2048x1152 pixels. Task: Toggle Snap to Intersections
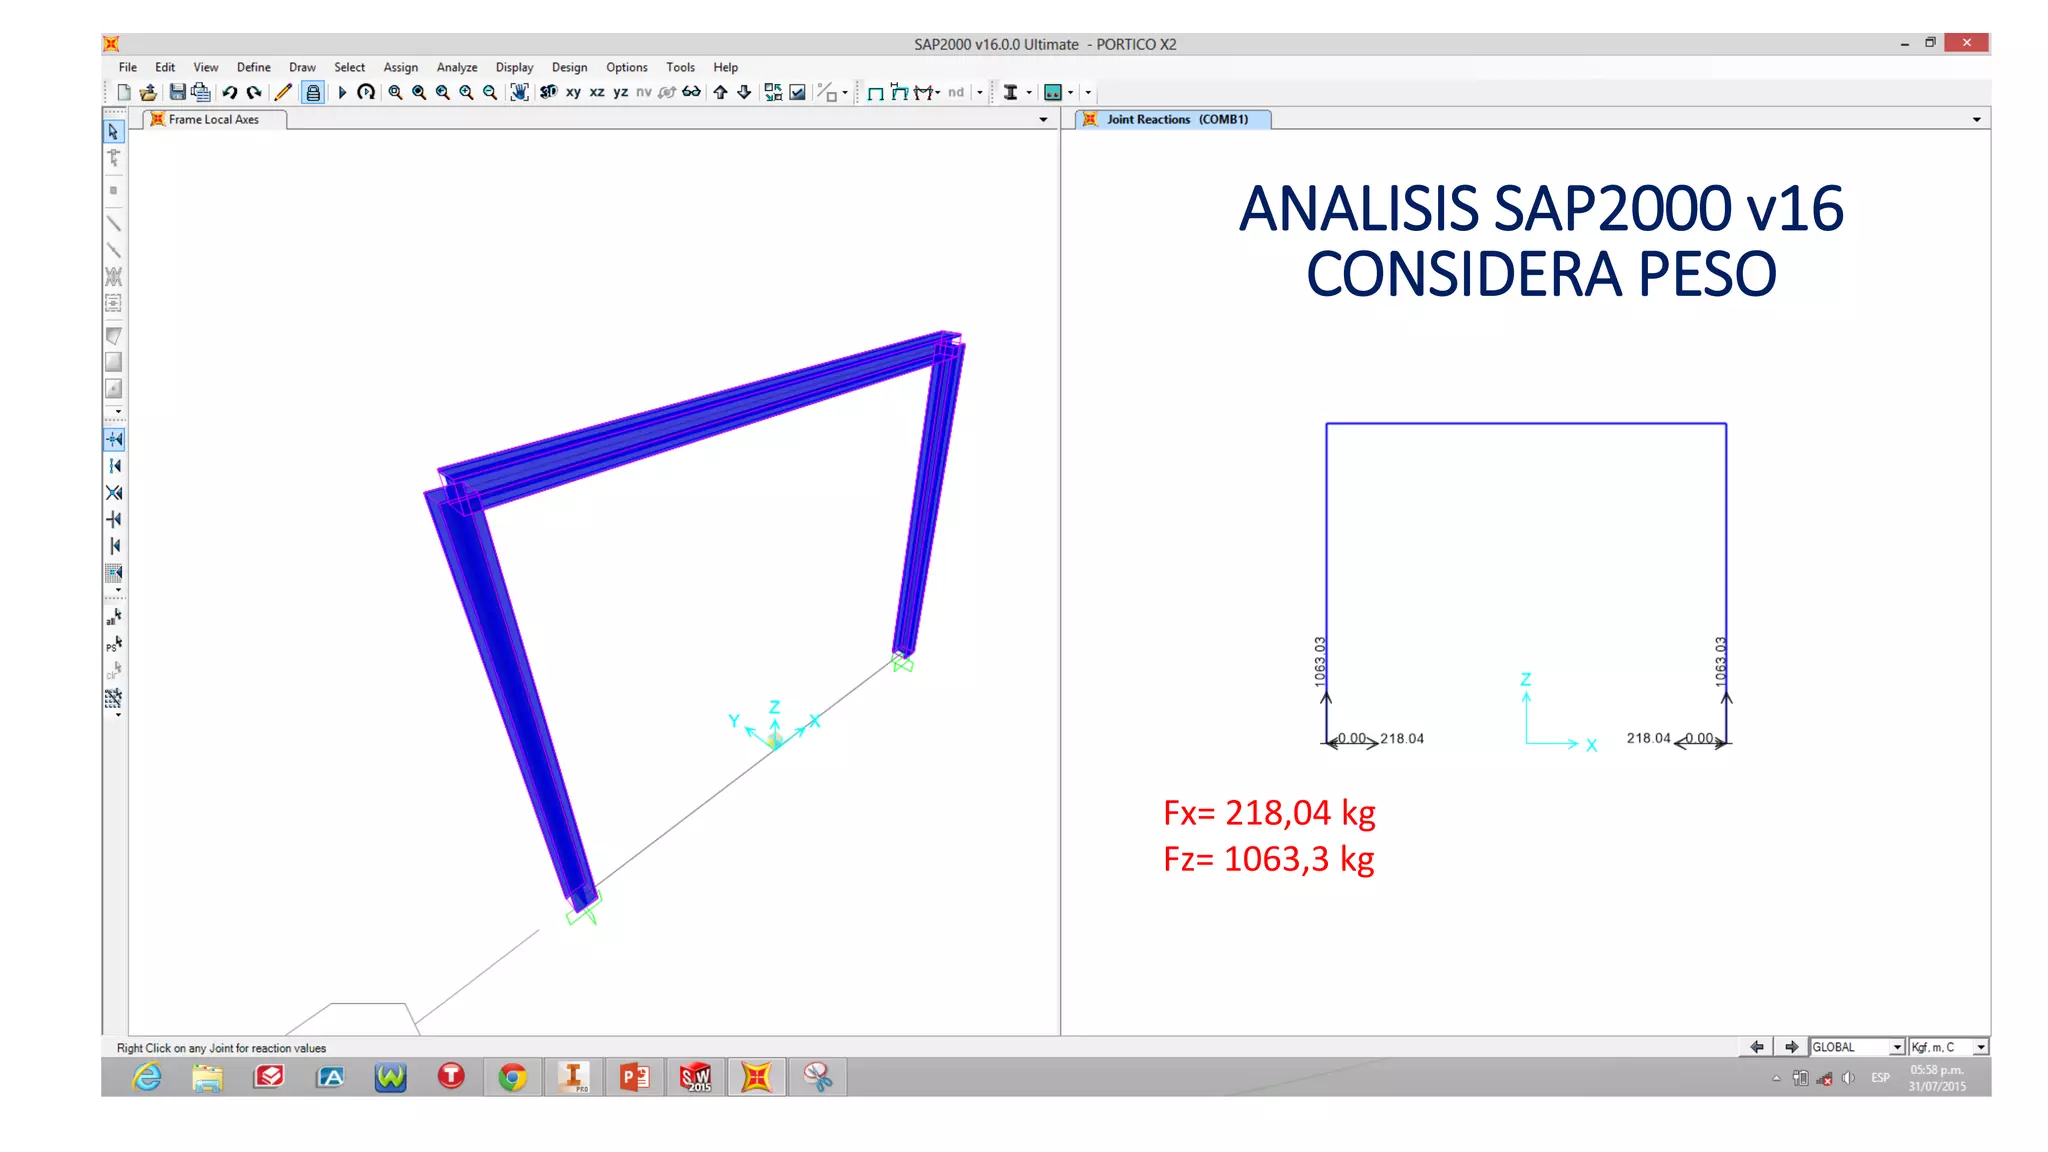(x=114, y=493)
